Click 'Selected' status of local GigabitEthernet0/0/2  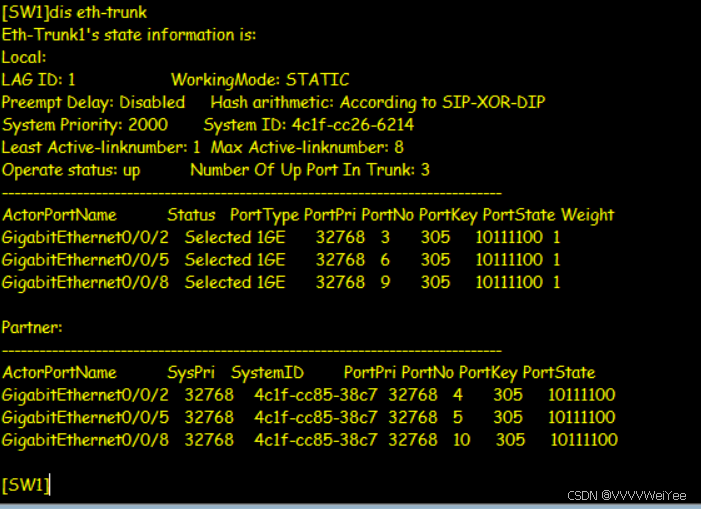coord(218,237)
